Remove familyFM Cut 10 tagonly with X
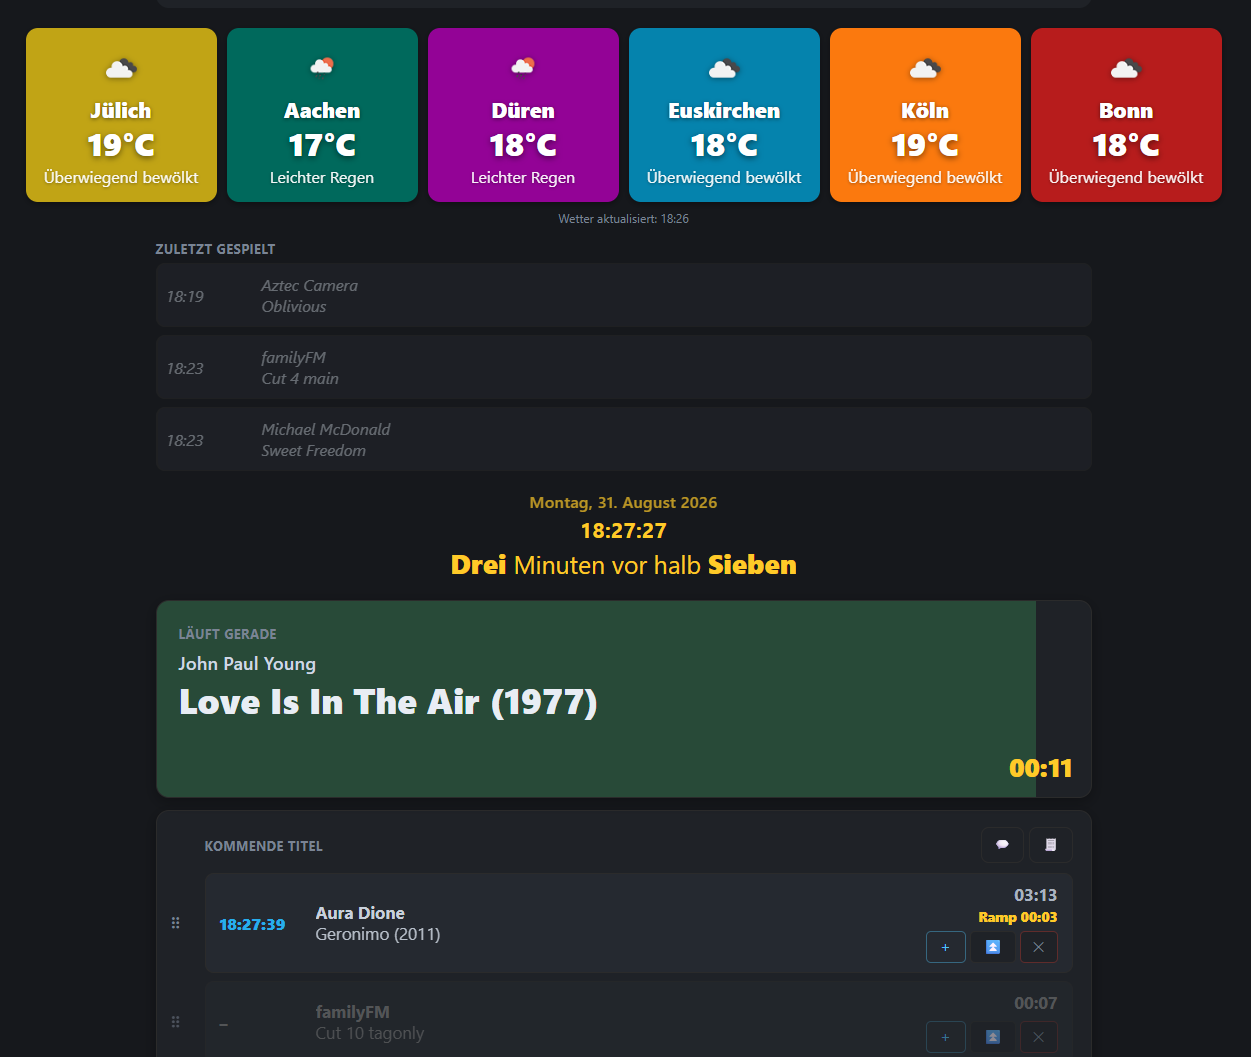 [x=1038, y=1037]
